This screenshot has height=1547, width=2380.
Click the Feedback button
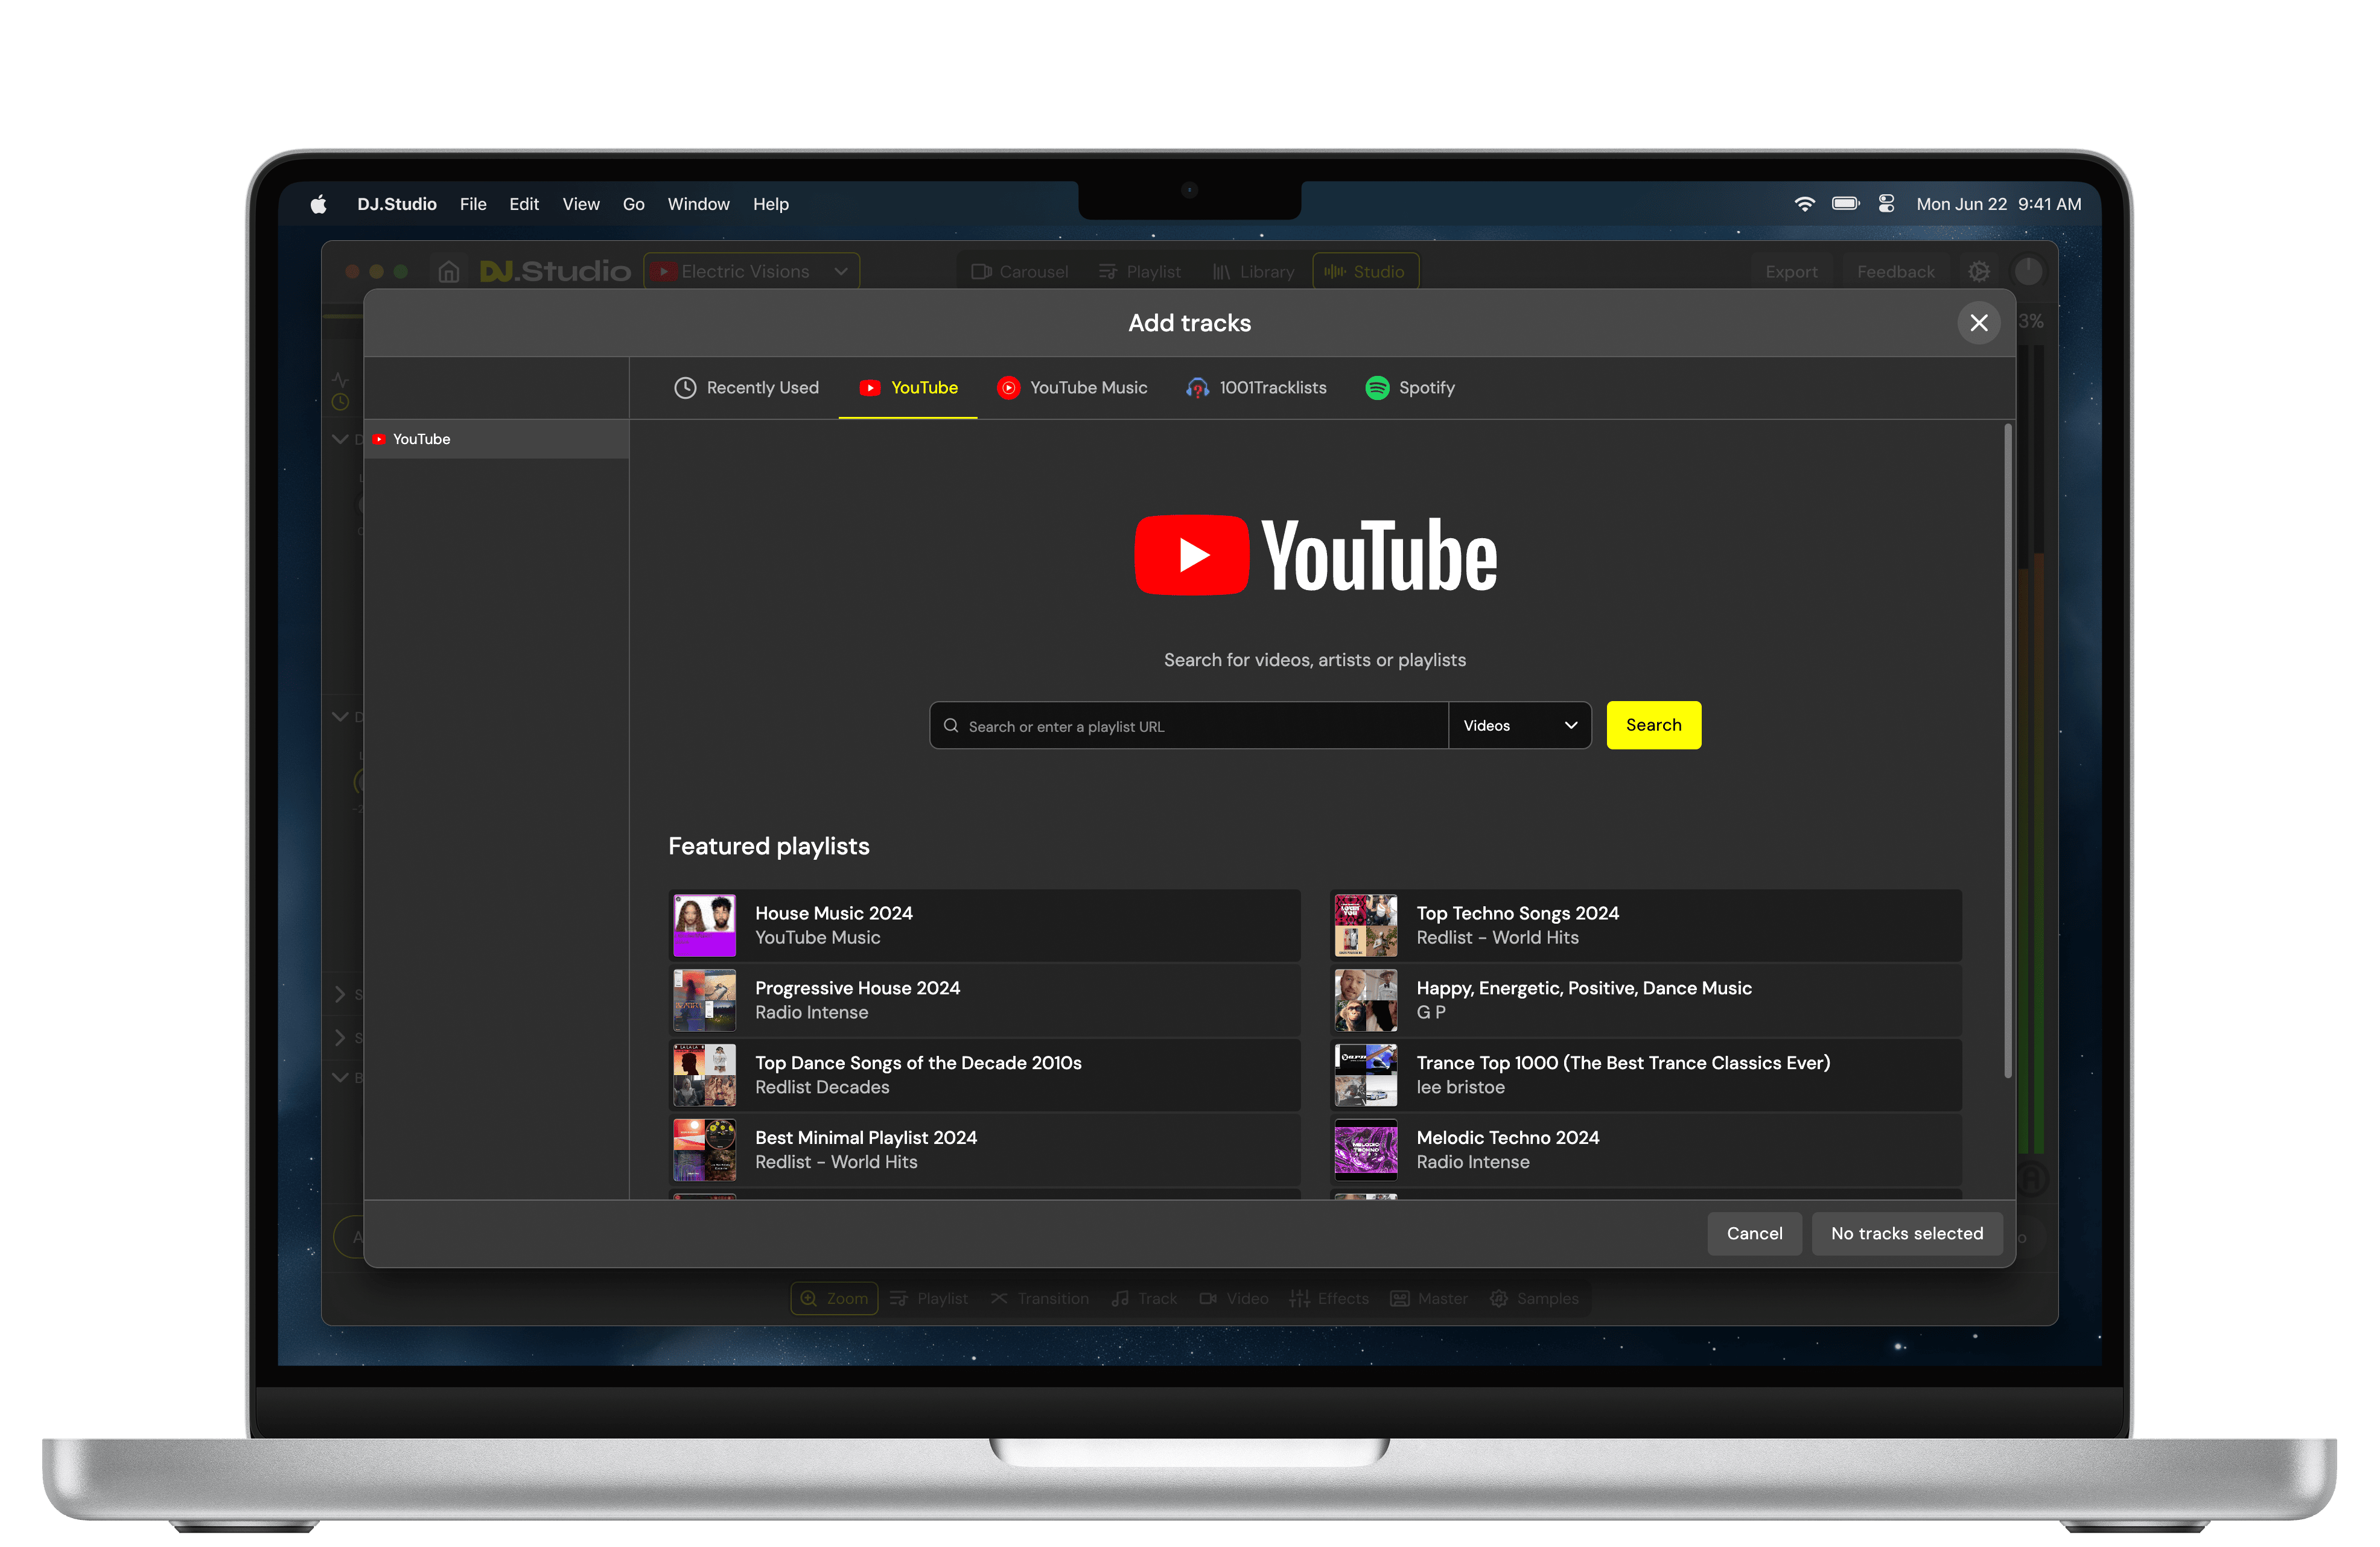click(1895, 272)
